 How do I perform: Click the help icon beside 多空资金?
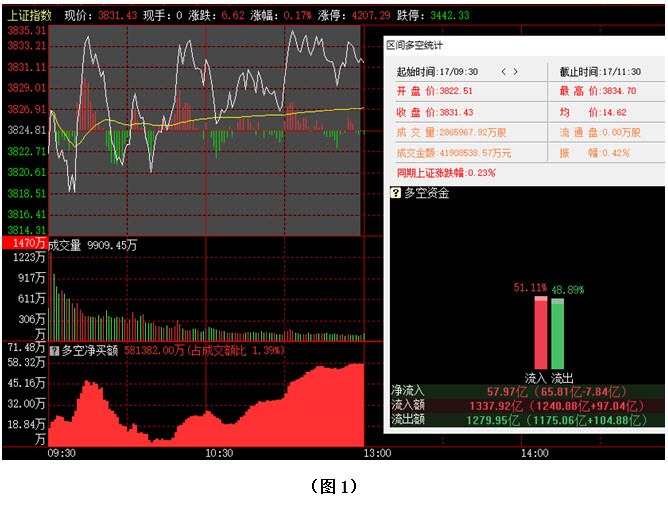click(x=396, y=193)
